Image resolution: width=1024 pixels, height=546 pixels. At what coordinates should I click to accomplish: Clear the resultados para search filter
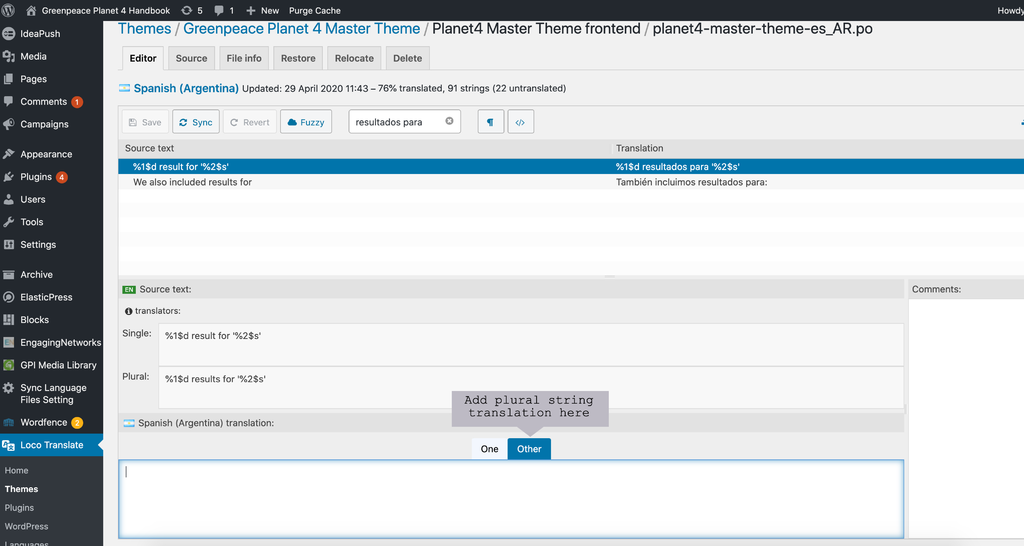449,121
